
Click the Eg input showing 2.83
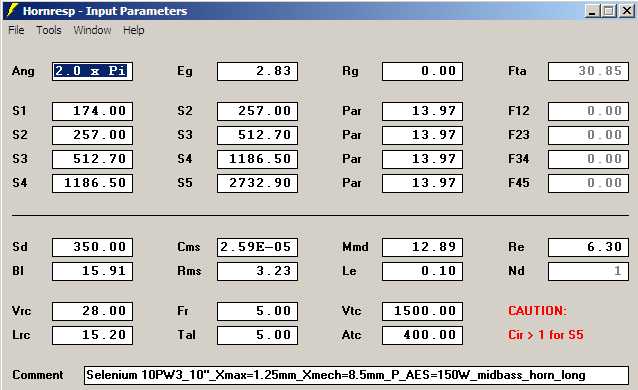[257, 71]
